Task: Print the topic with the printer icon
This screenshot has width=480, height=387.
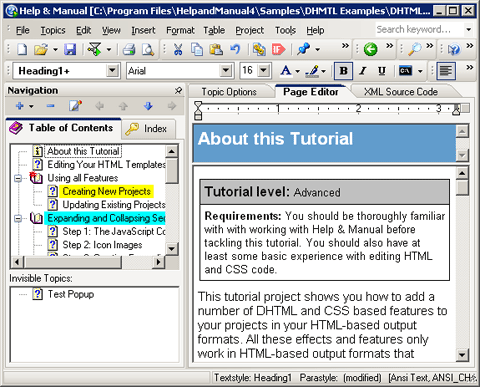Action: click(129, 49)
